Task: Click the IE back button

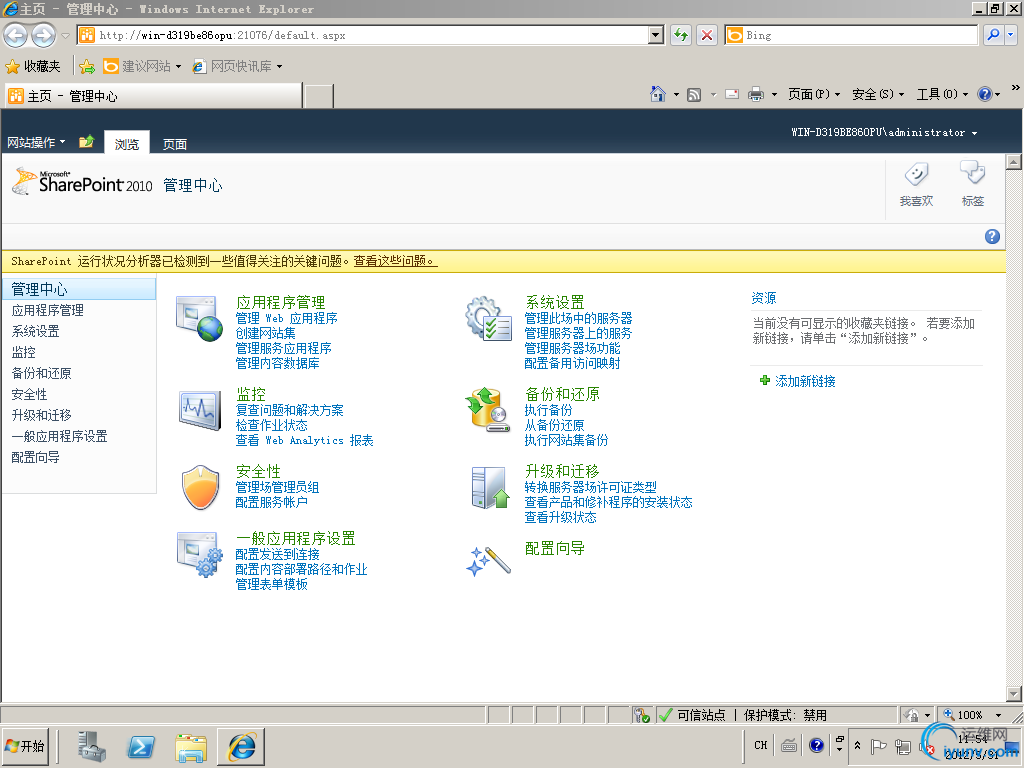Action: (16, 35)
